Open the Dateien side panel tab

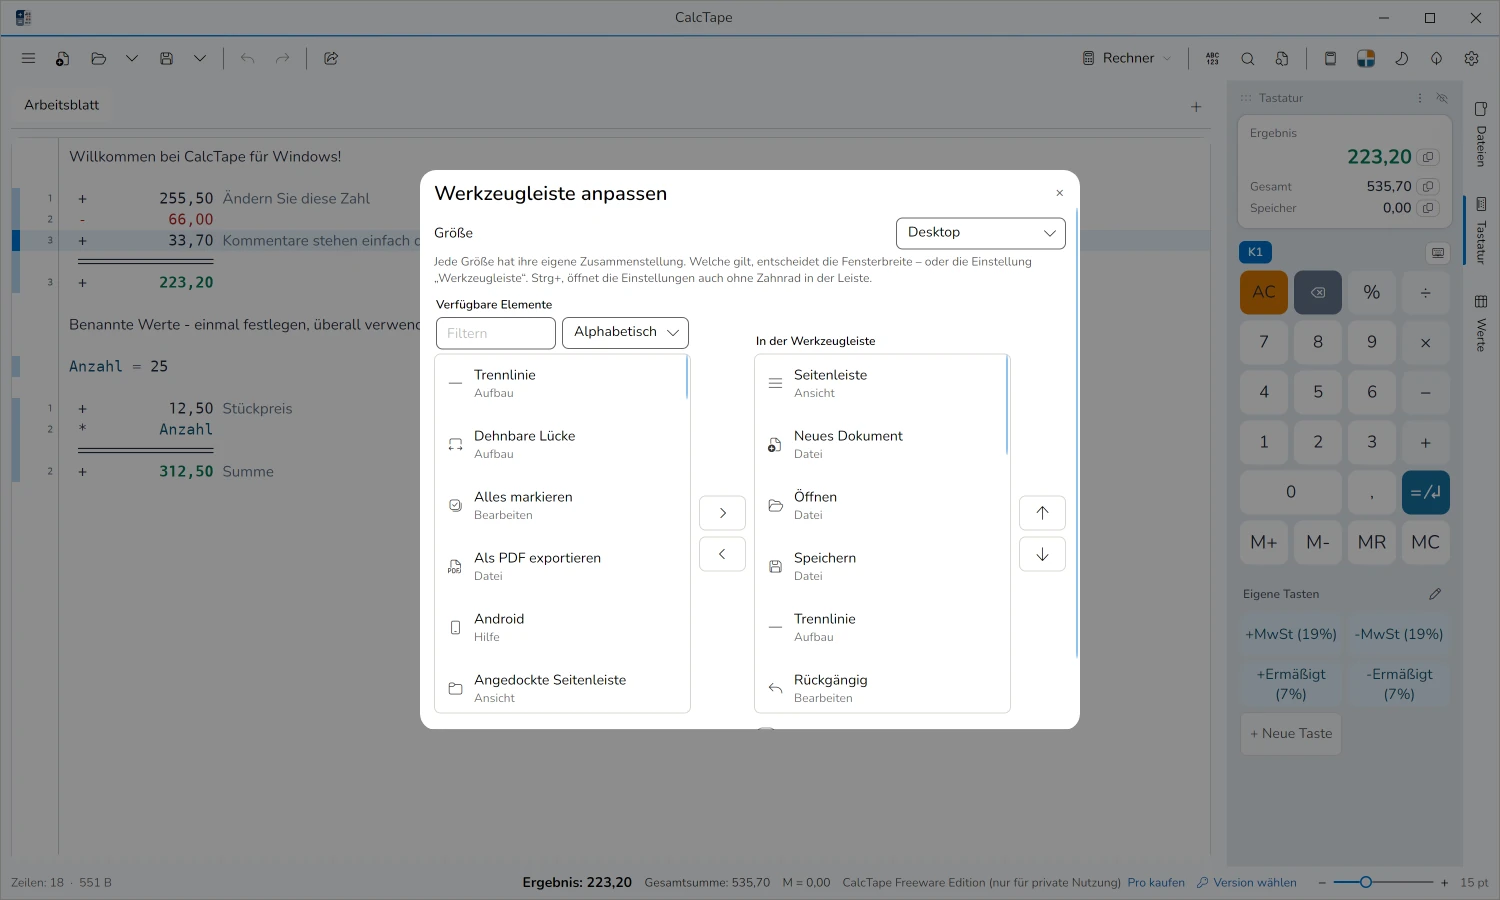1481,135
